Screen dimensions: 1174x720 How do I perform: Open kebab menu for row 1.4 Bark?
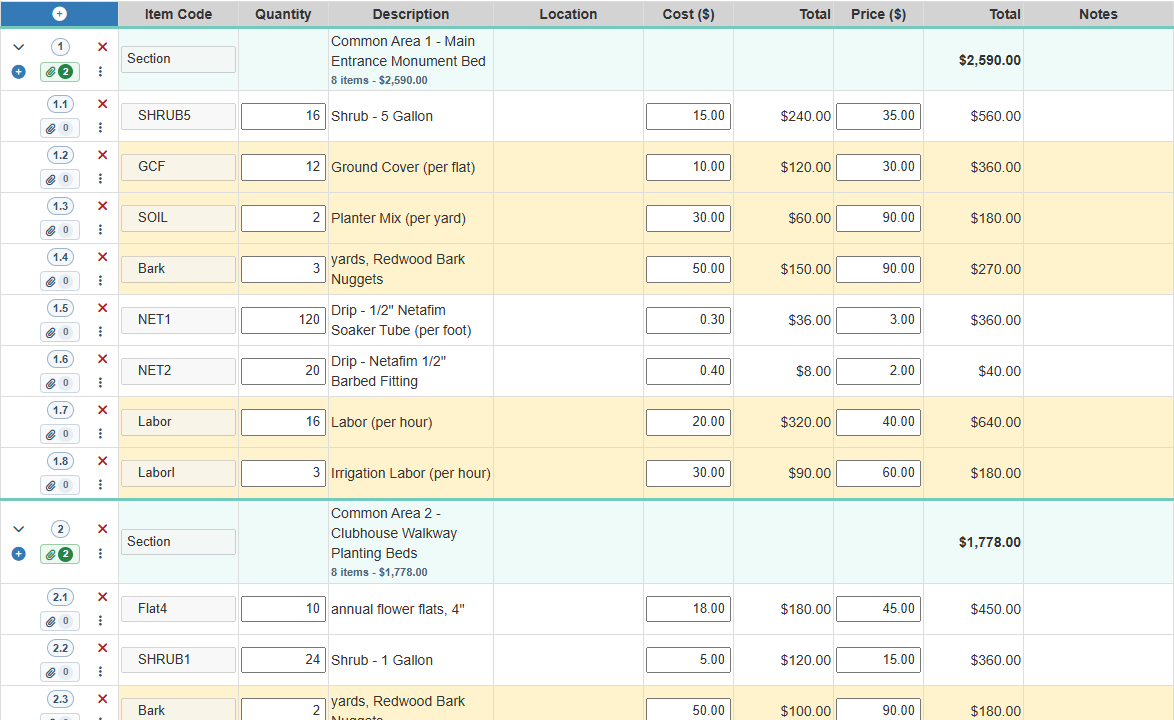[100, 281]
